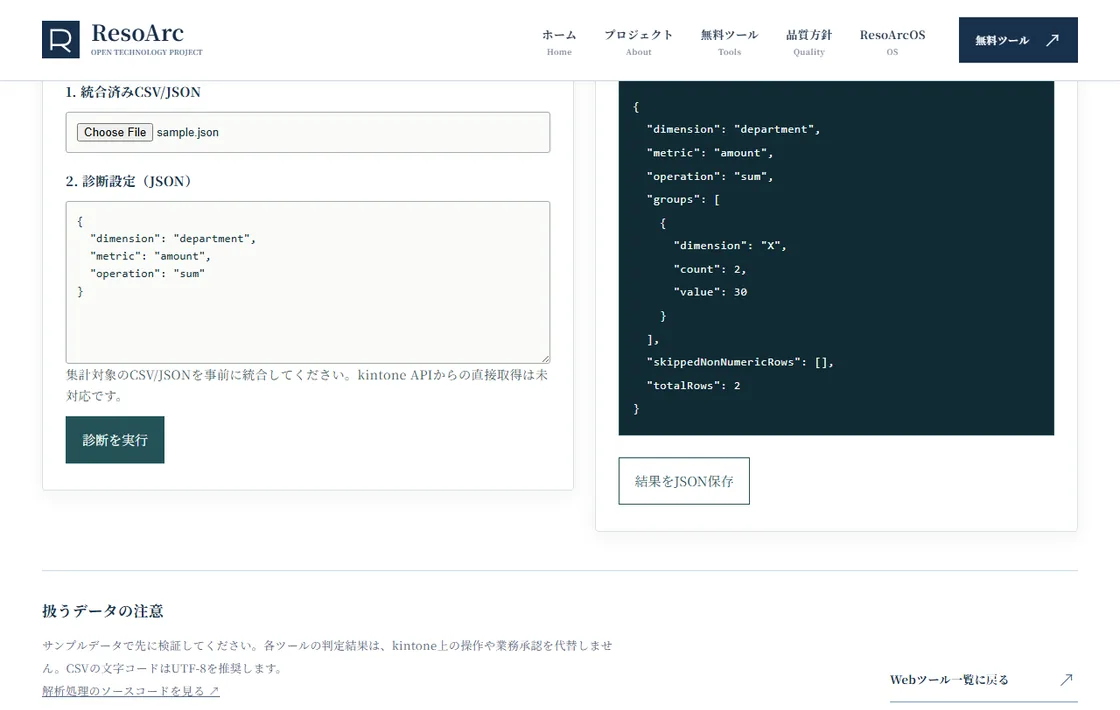1120x710 pixels.
Task: Open 解析処理のソースコードを見る link
Action: click(x=131, y=691)
